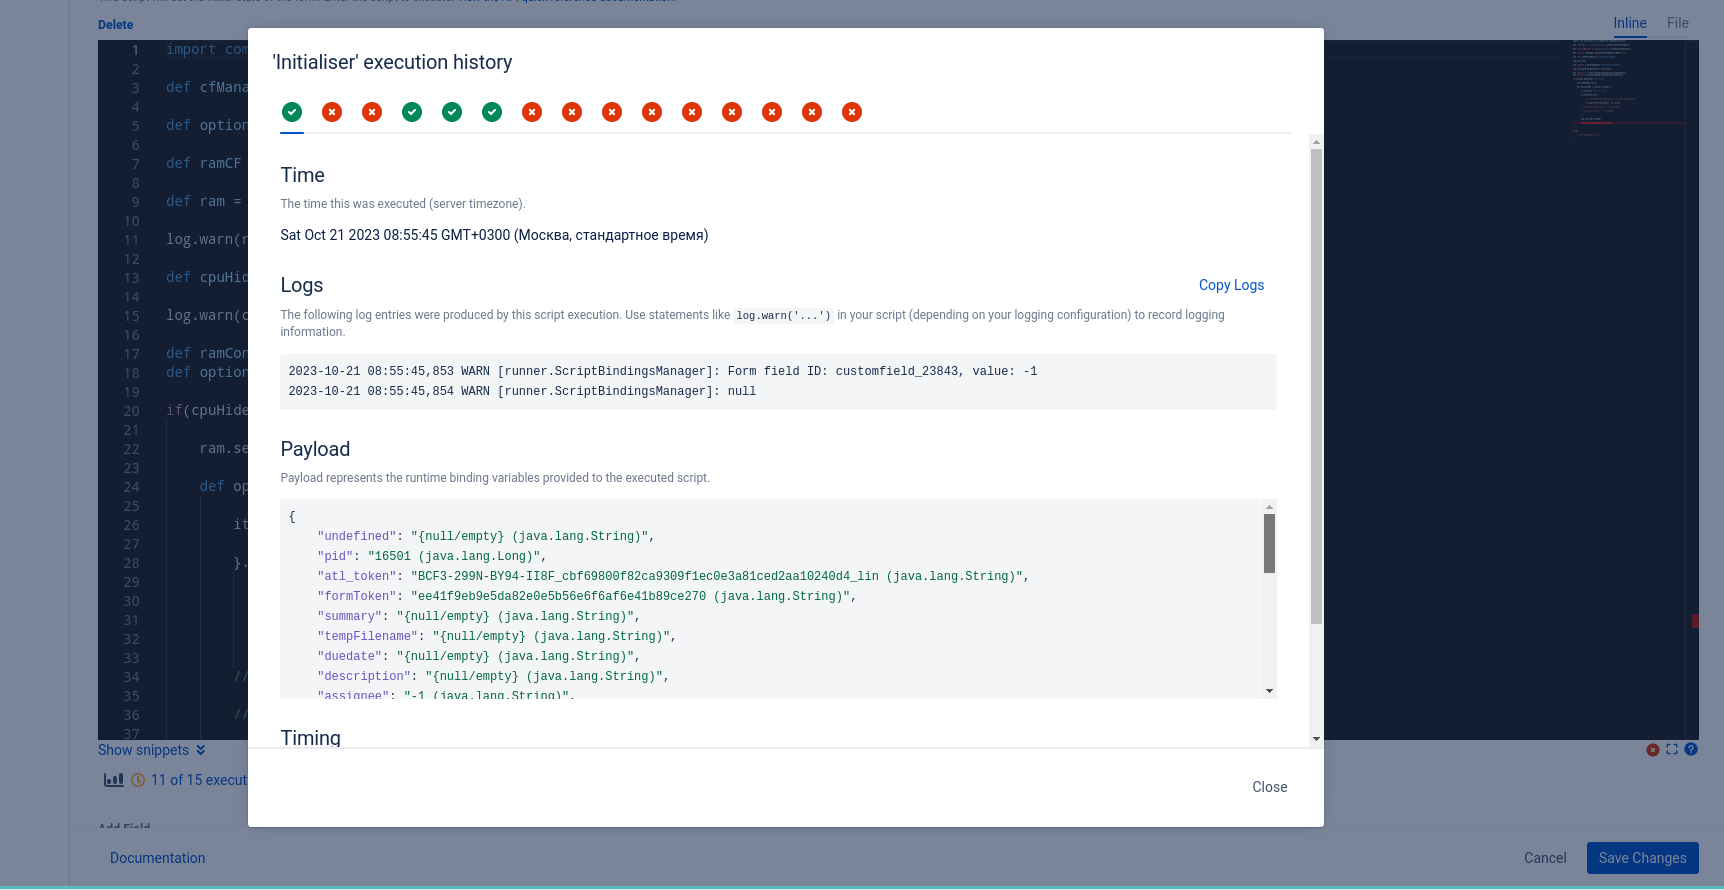Screen dimensions: 1724x890
Task: Click the red error indicator icon
Action: tap(1653, 749)
